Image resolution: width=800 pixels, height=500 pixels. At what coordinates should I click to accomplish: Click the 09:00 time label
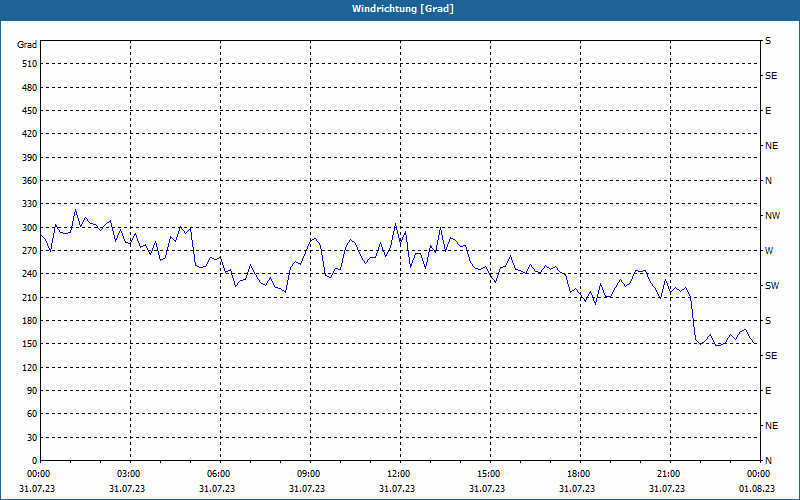(x=308, y=474)
